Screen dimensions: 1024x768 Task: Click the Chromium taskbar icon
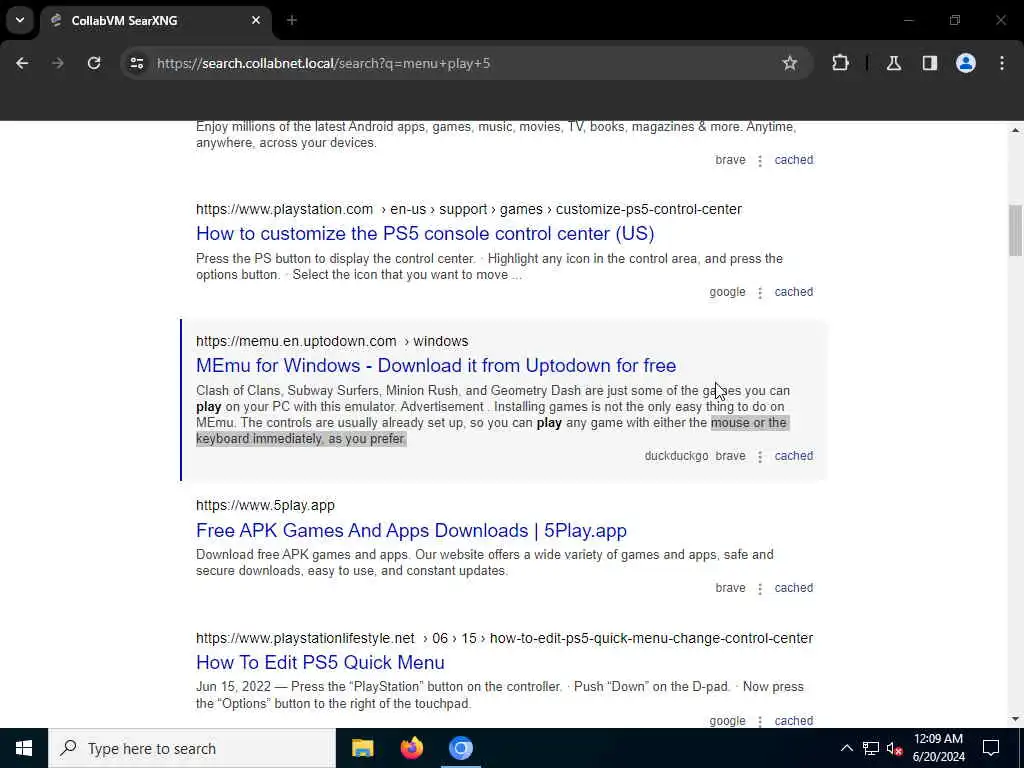click(x=460, y=748)
